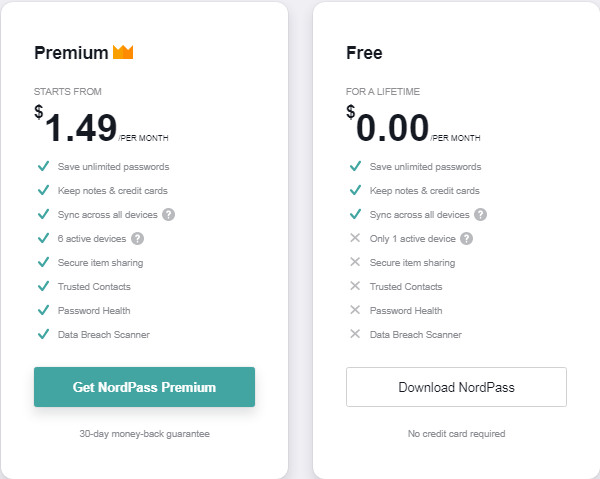
Task: Click the checkmark beside Premium Data Breach Scanner
Action: point(44,334)
